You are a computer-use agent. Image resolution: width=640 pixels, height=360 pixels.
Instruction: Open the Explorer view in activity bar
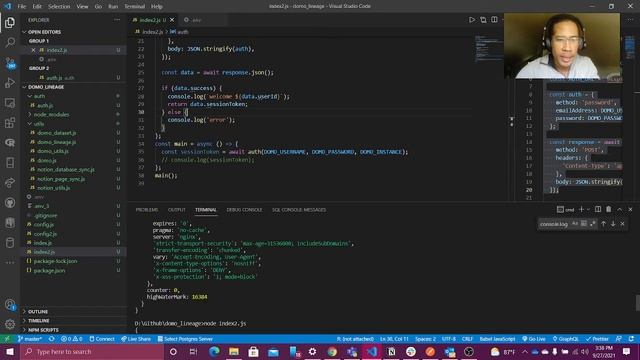pos(10,22)
